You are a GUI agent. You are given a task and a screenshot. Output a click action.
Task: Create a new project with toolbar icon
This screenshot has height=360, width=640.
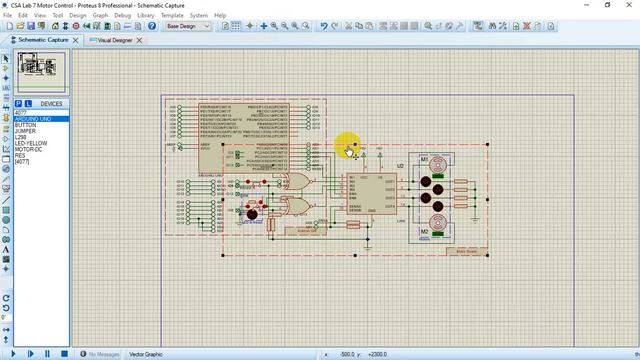coord(10,26)
